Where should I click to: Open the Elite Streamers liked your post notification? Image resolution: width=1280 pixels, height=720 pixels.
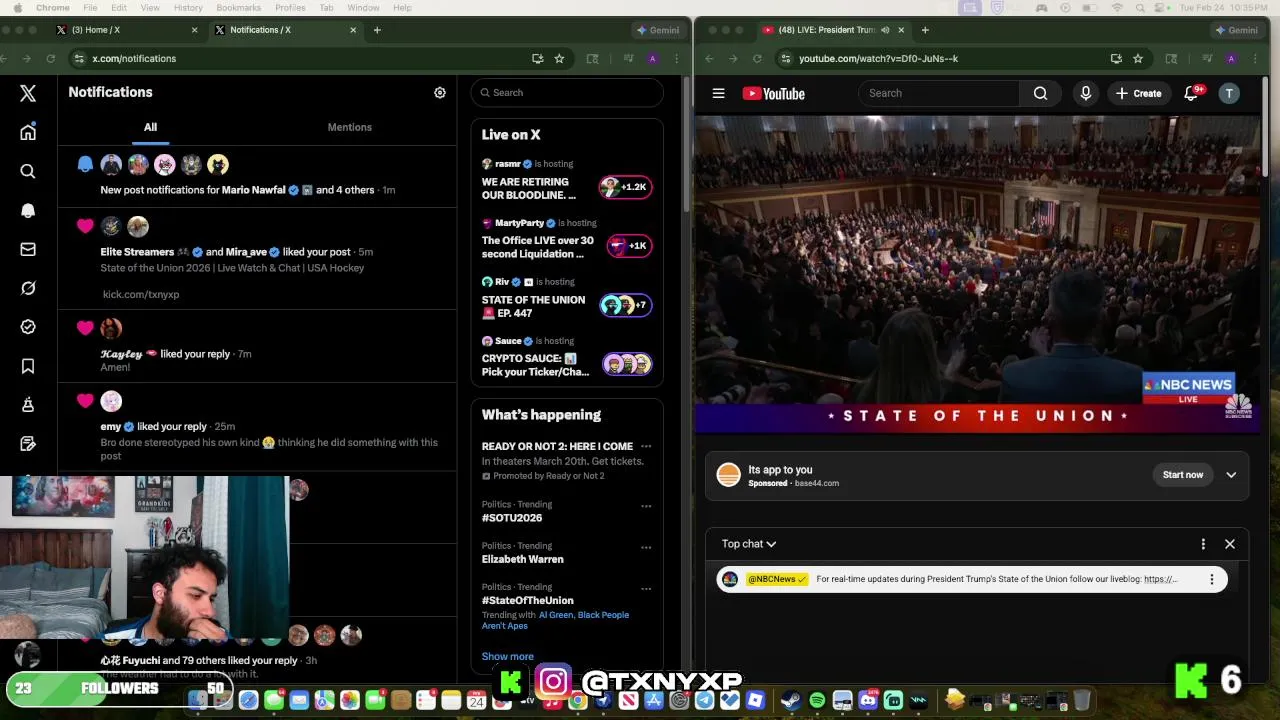pos(257,258)
